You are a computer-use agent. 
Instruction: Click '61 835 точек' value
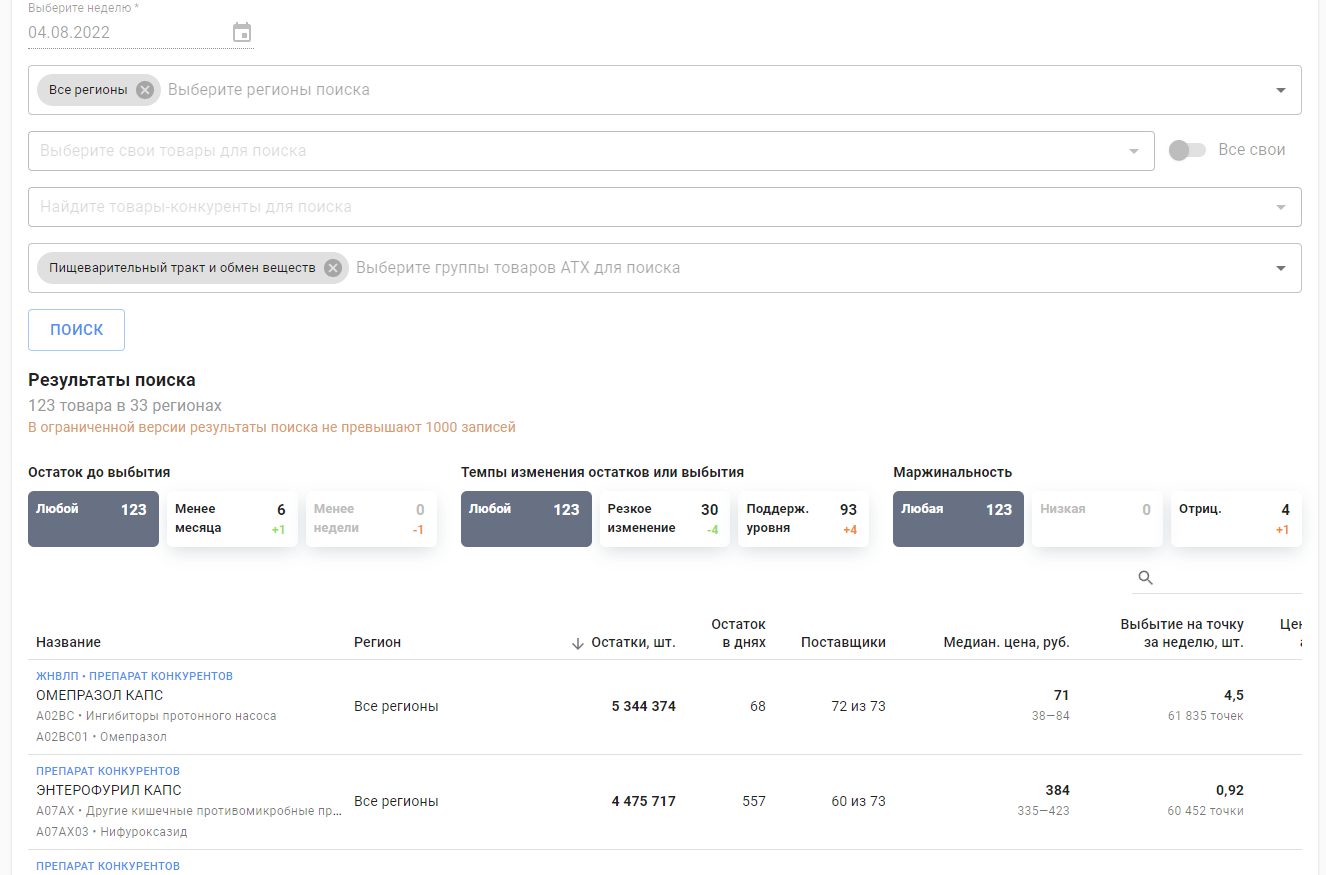click(x=1206, y=716)
